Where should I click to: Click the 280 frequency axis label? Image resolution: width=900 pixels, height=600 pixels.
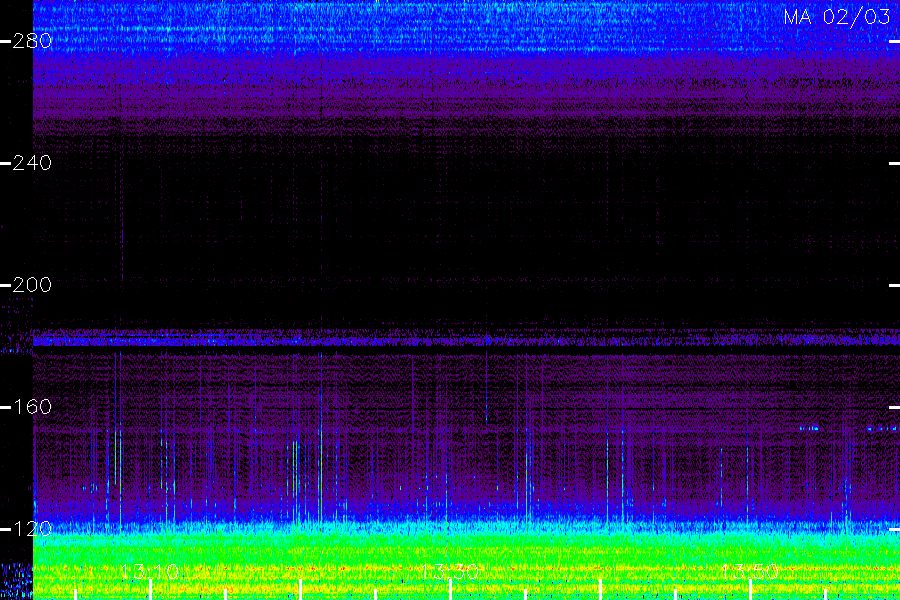pos(32,41)
